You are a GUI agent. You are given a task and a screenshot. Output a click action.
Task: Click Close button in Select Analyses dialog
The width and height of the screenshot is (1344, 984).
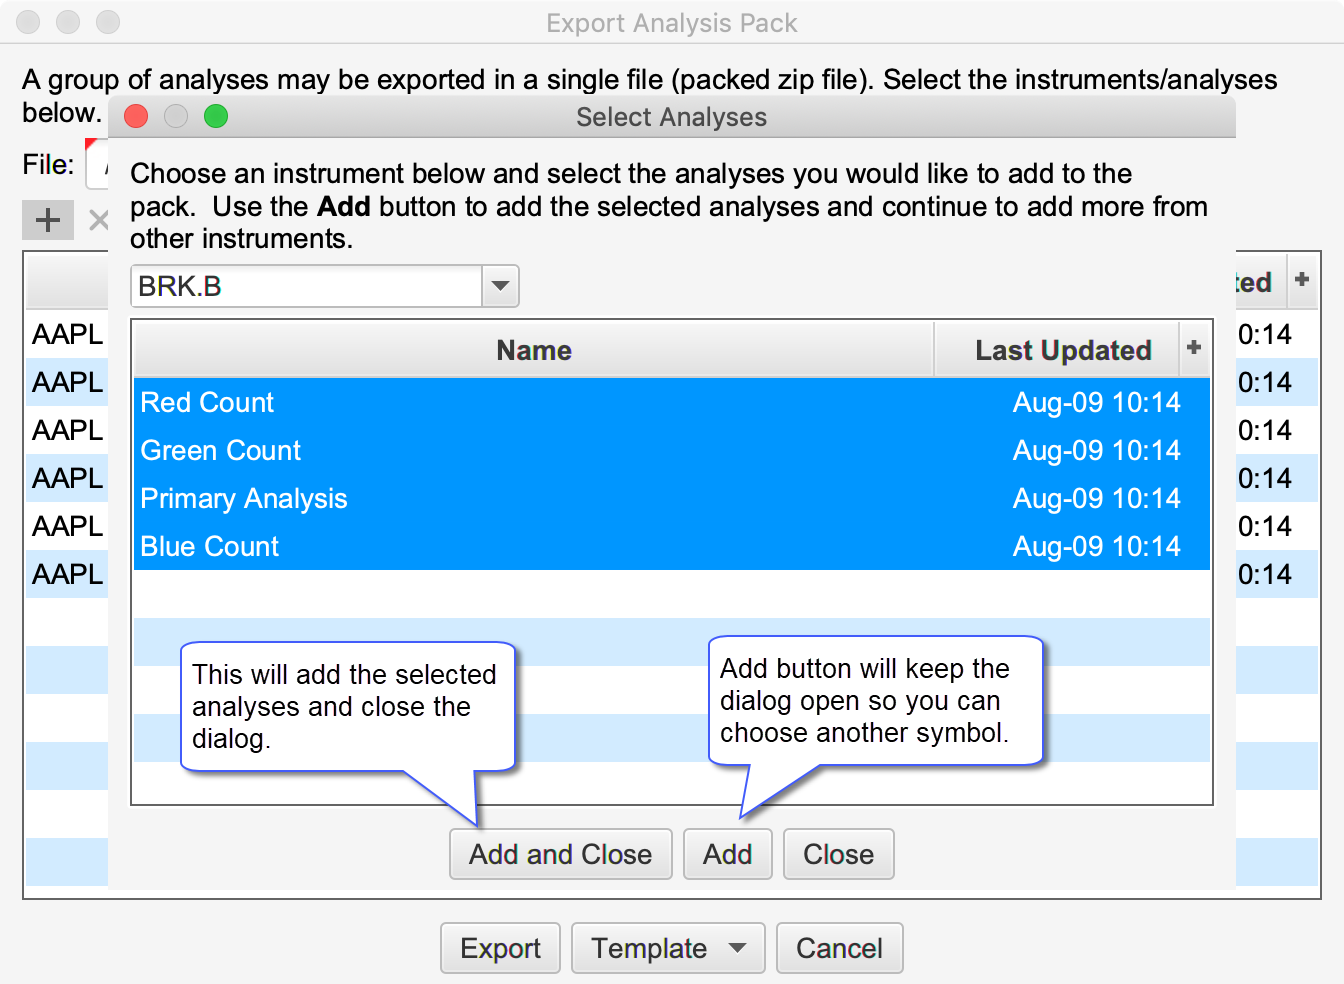click(x=838, y=854)
